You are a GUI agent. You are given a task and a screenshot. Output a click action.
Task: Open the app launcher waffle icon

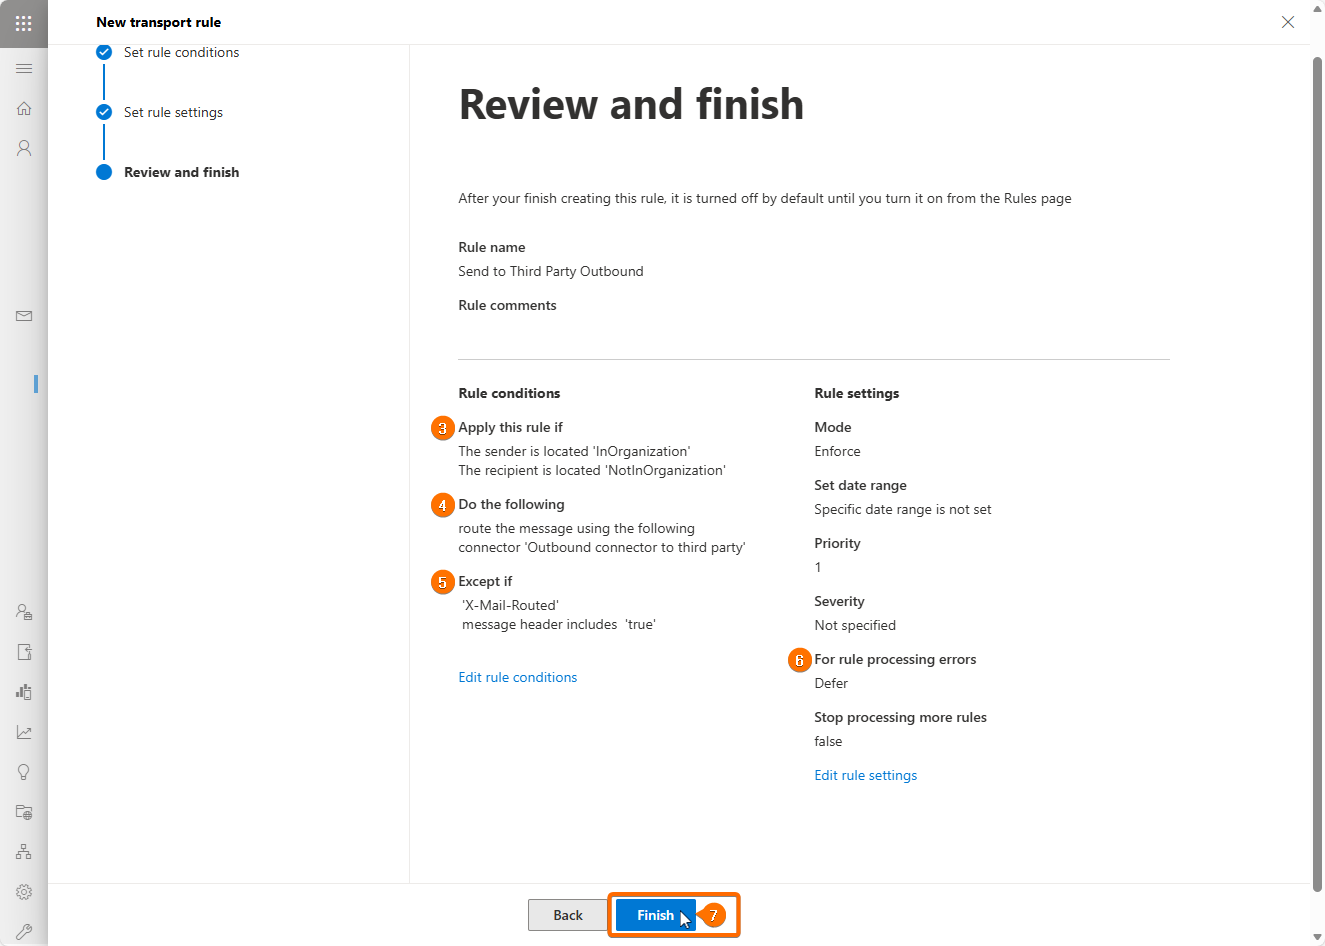[24, 23]
